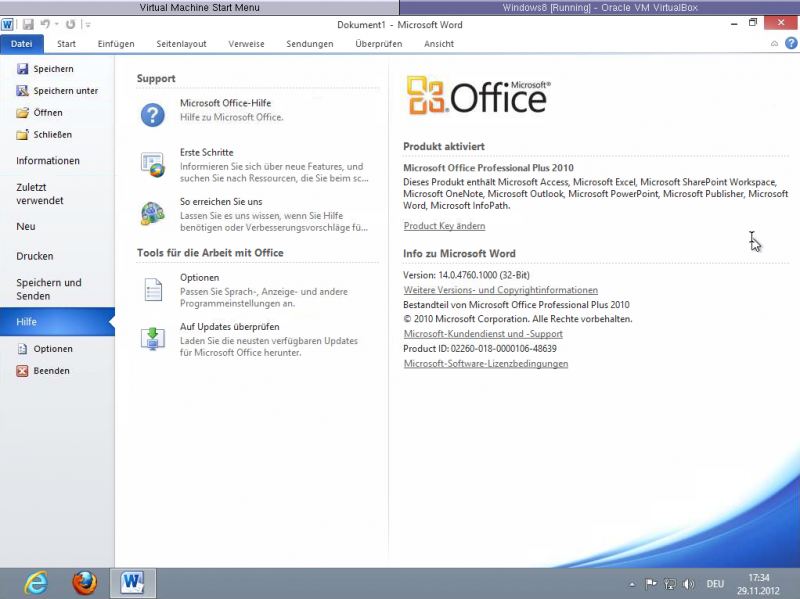Click the Speichern unter icon in sidebar
800x599 pixels.
click(22, 91)
